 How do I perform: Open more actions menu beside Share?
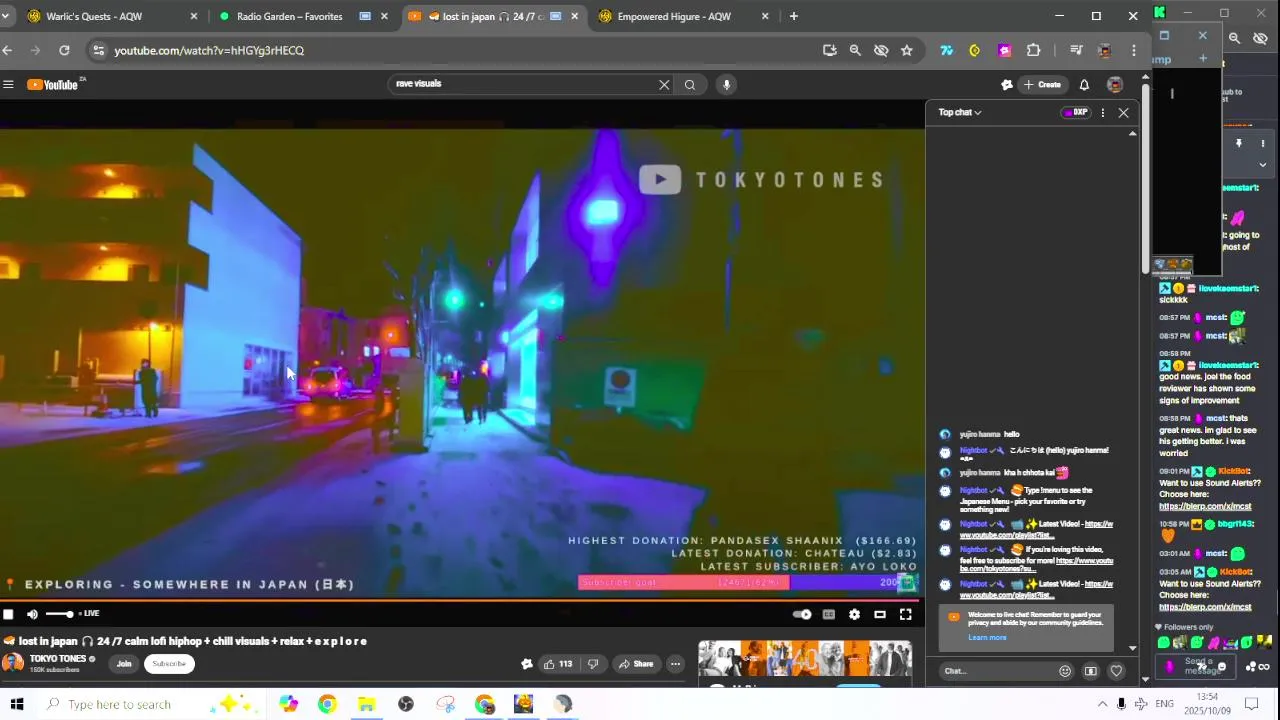click(675, 664)
